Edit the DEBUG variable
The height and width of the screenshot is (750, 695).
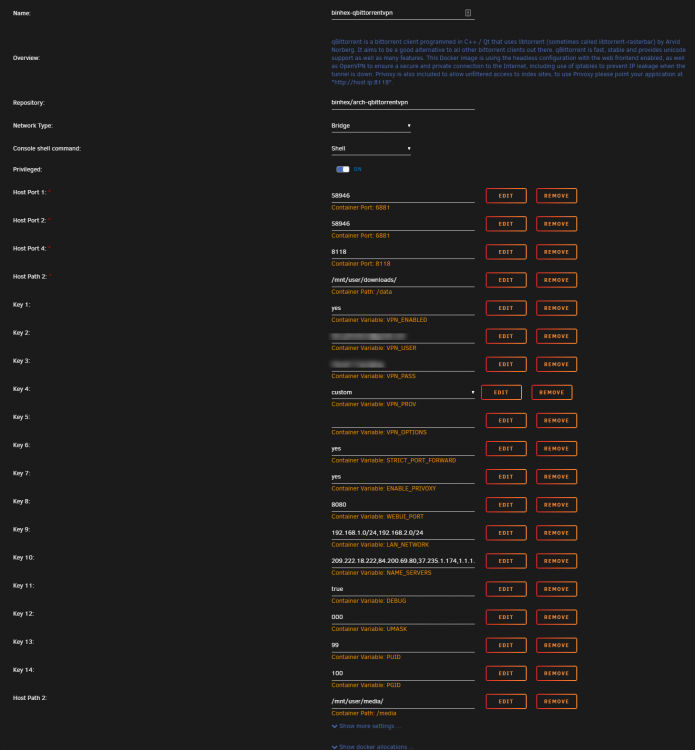506,589
